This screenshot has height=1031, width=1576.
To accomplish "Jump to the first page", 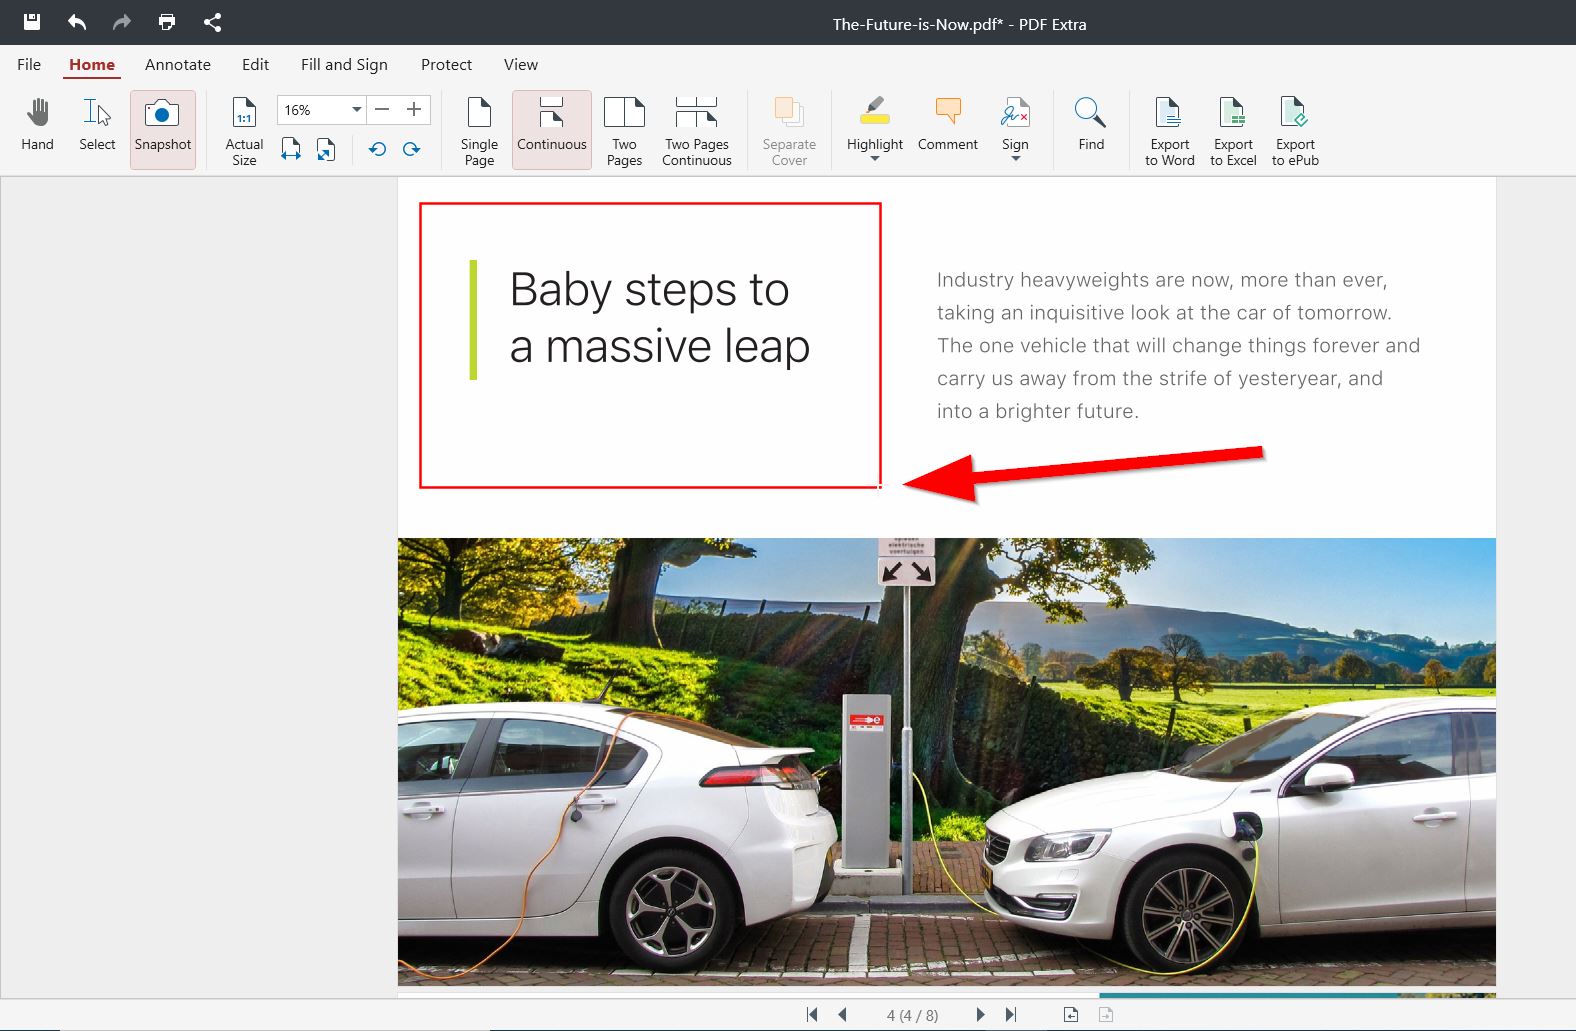I will 812,1015.
